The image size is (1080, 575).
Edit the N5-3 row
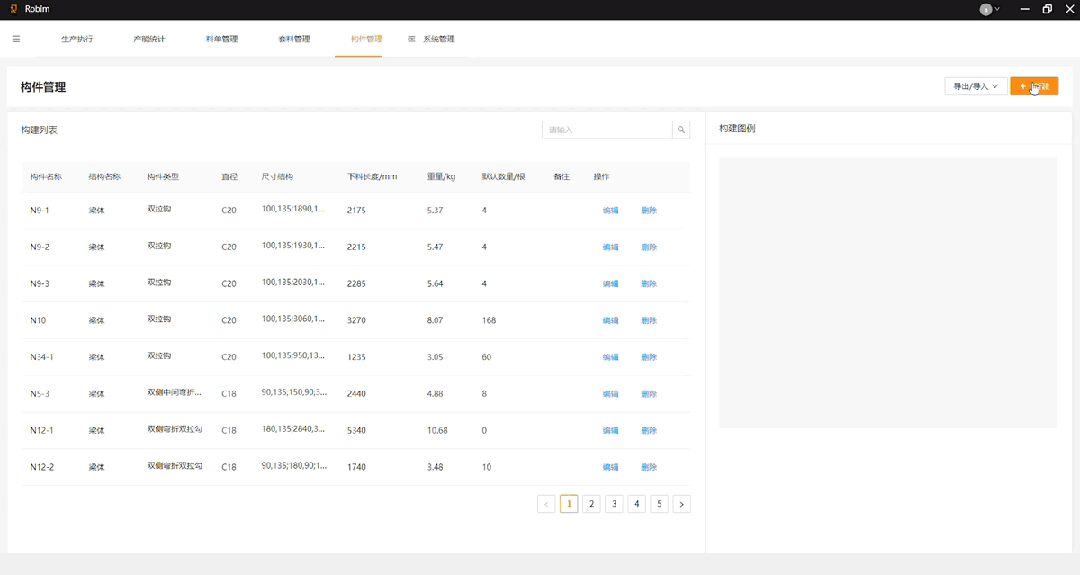(x=610, y=394)
